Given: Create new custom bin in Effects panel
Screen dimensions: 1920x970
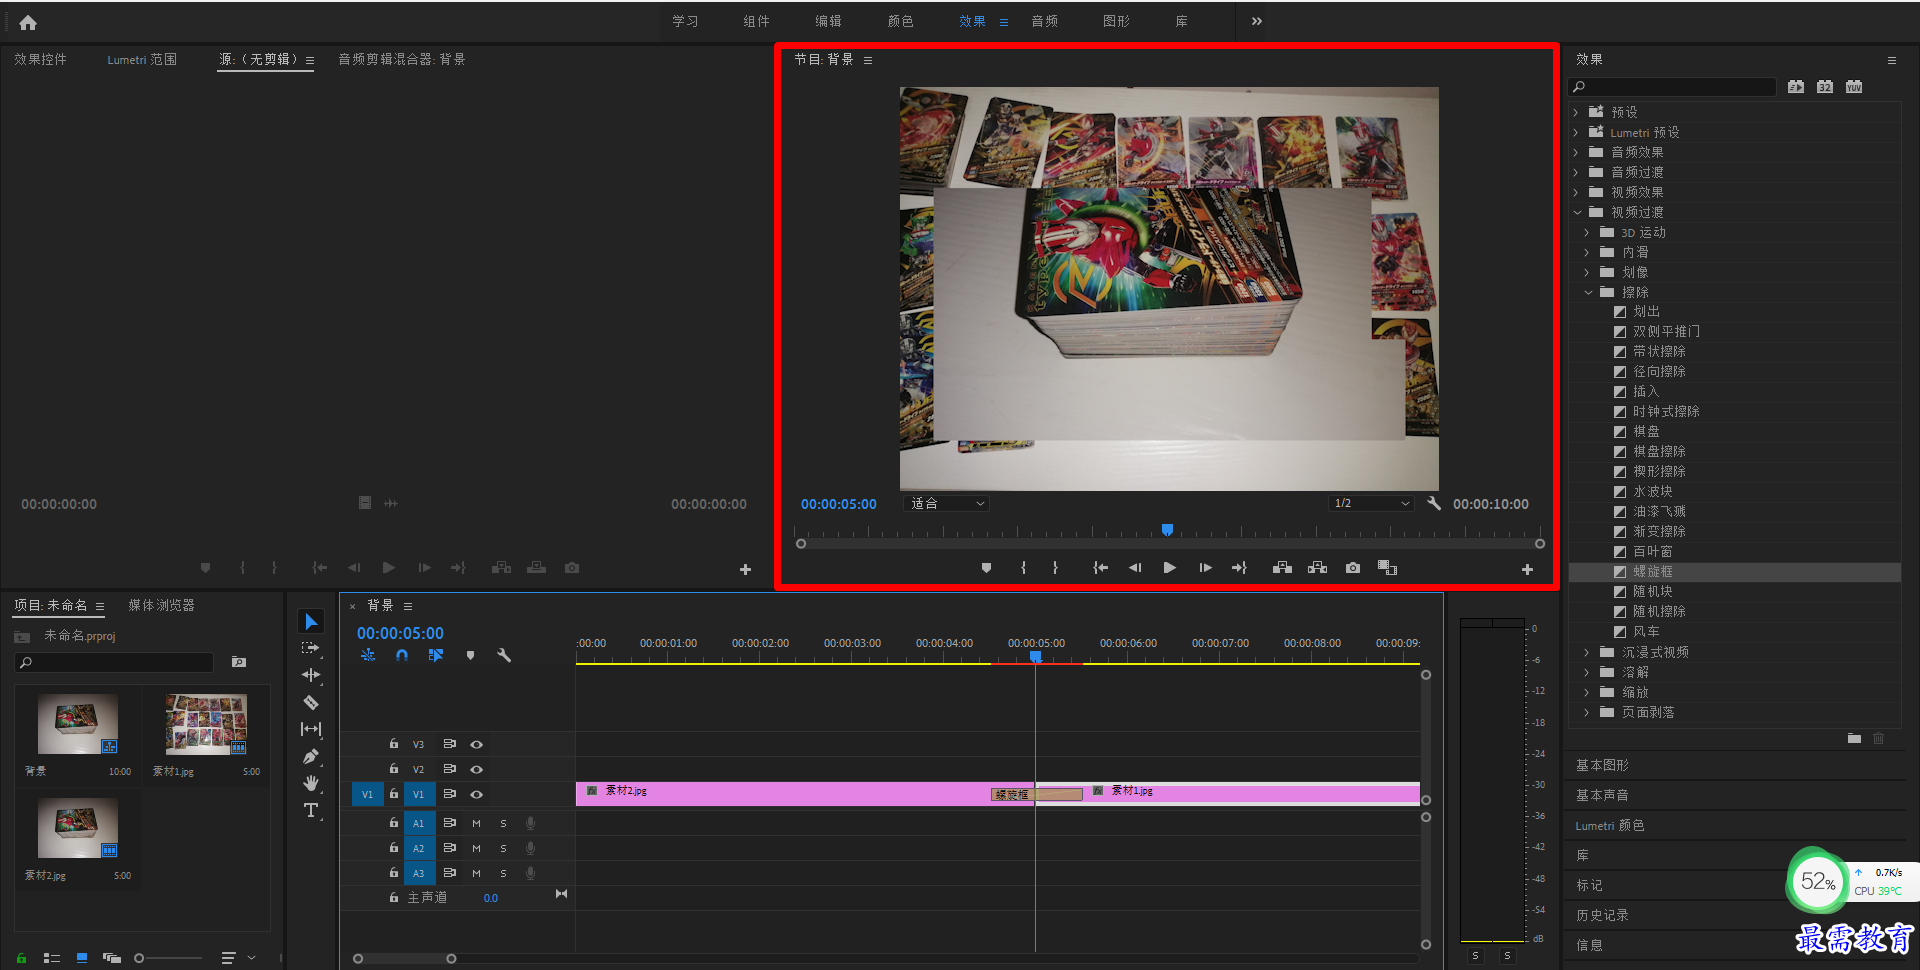Looking at the screenshot, I should tap(1854, 739).
